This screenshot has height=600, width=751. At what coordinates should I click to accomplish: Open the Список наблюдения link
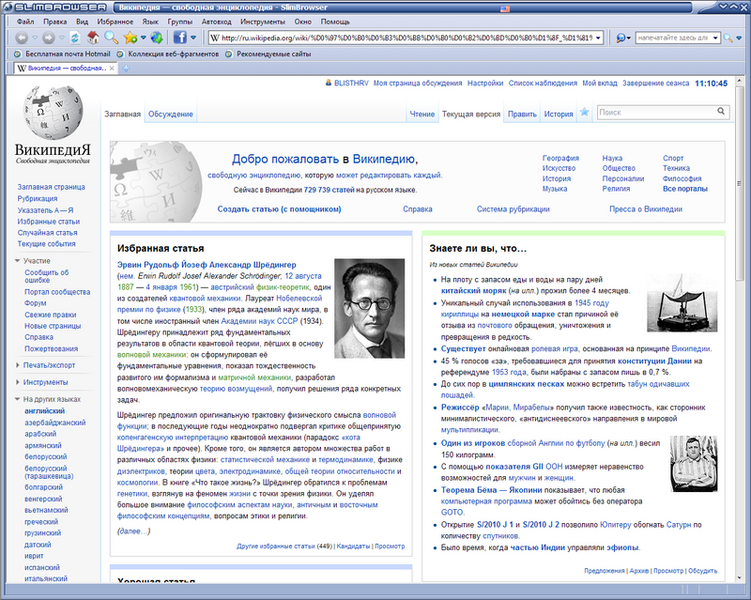click(543, 83)
